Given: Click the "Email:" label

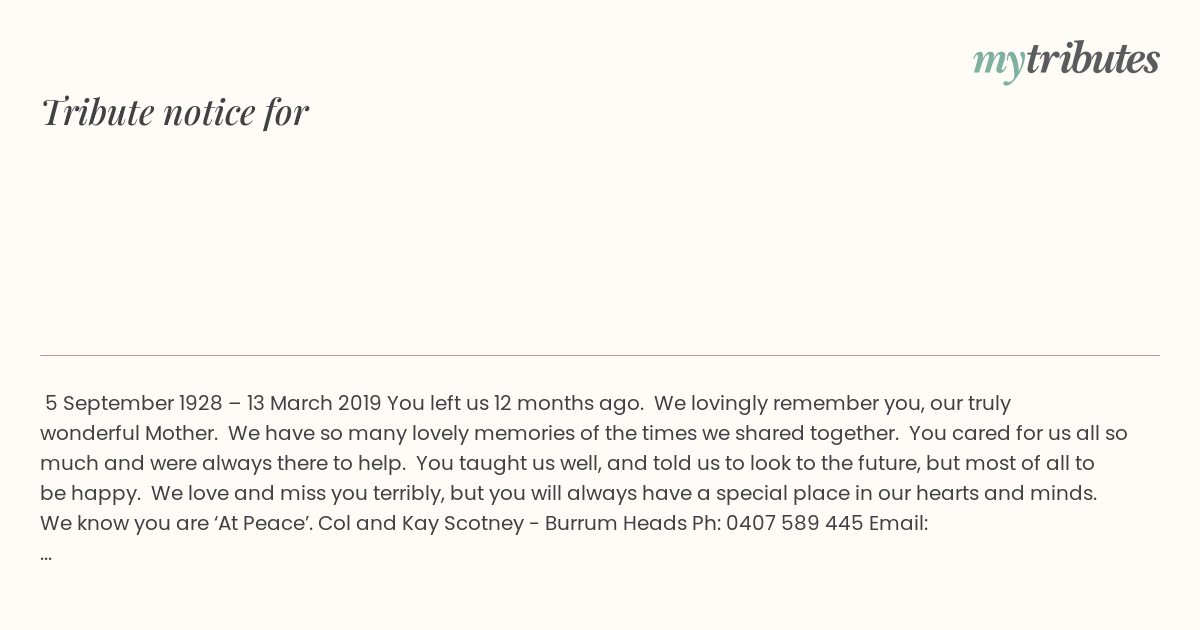Looking at the screenshot, I should click(898, 523).
